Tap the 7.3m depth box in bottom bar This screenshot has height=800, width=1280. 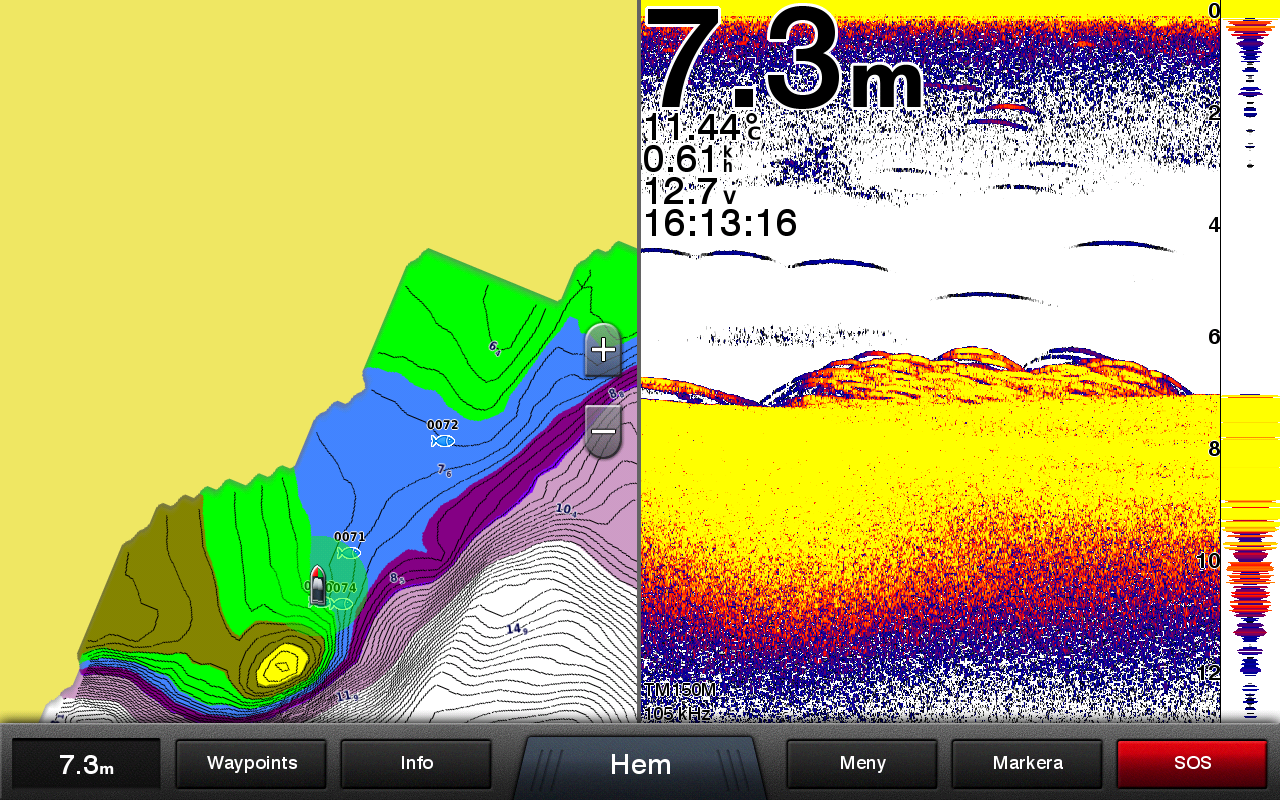pyautogui.click(x=86, y=765)
